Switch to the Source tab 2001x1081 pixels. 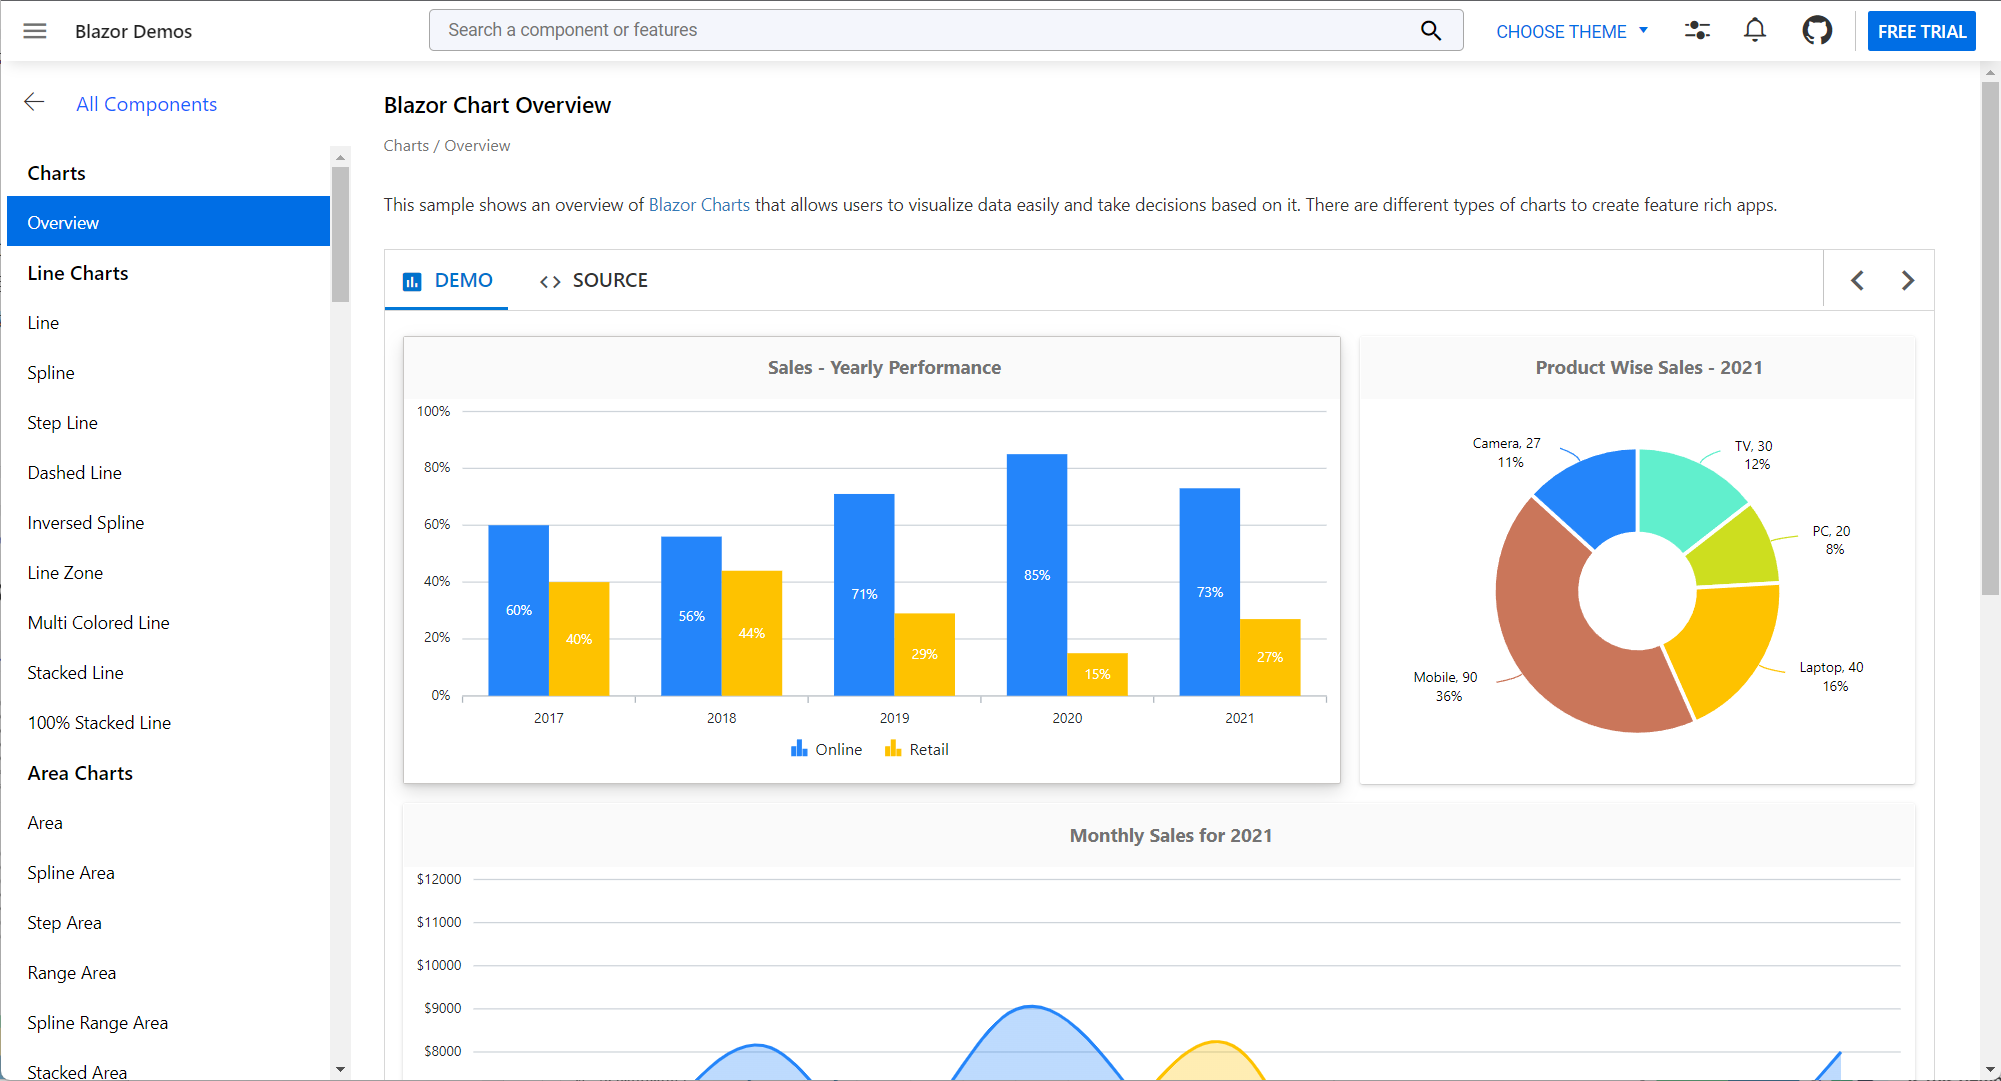coord(594,281)
